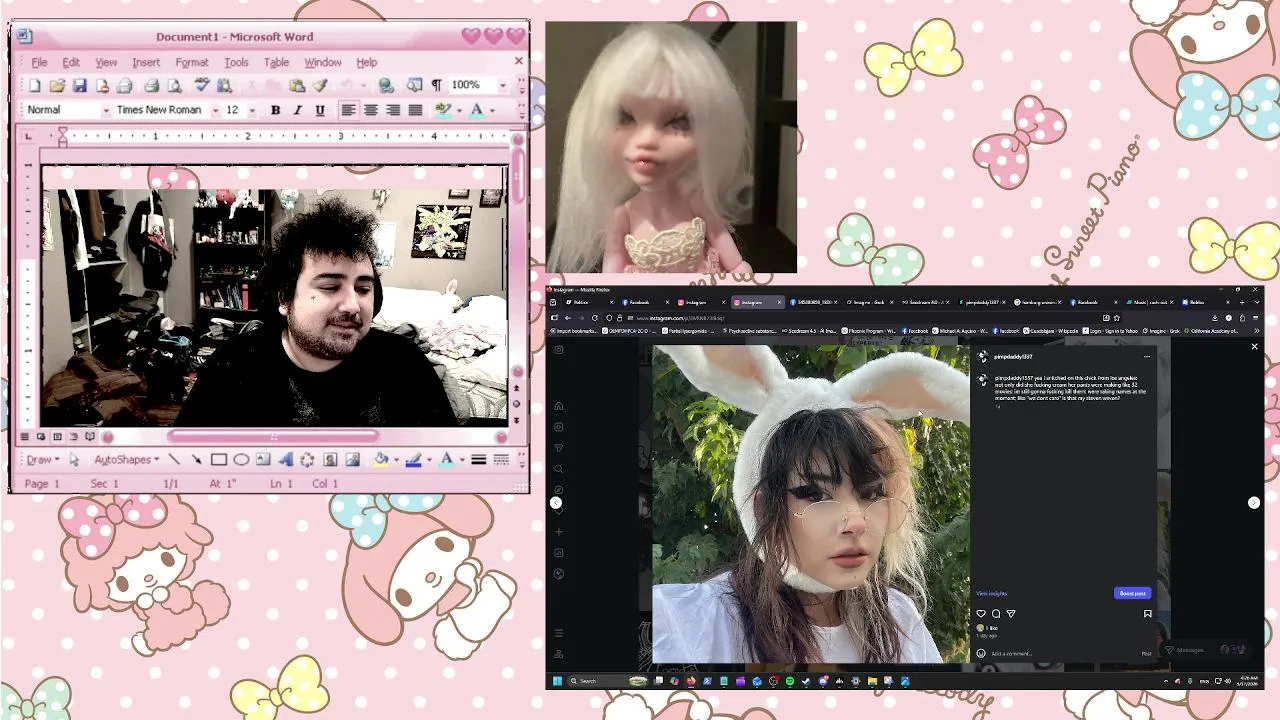This screenshot has height=720, width=1280.
Task: Select the Line drawing tool
Action: tap(174, 460)
